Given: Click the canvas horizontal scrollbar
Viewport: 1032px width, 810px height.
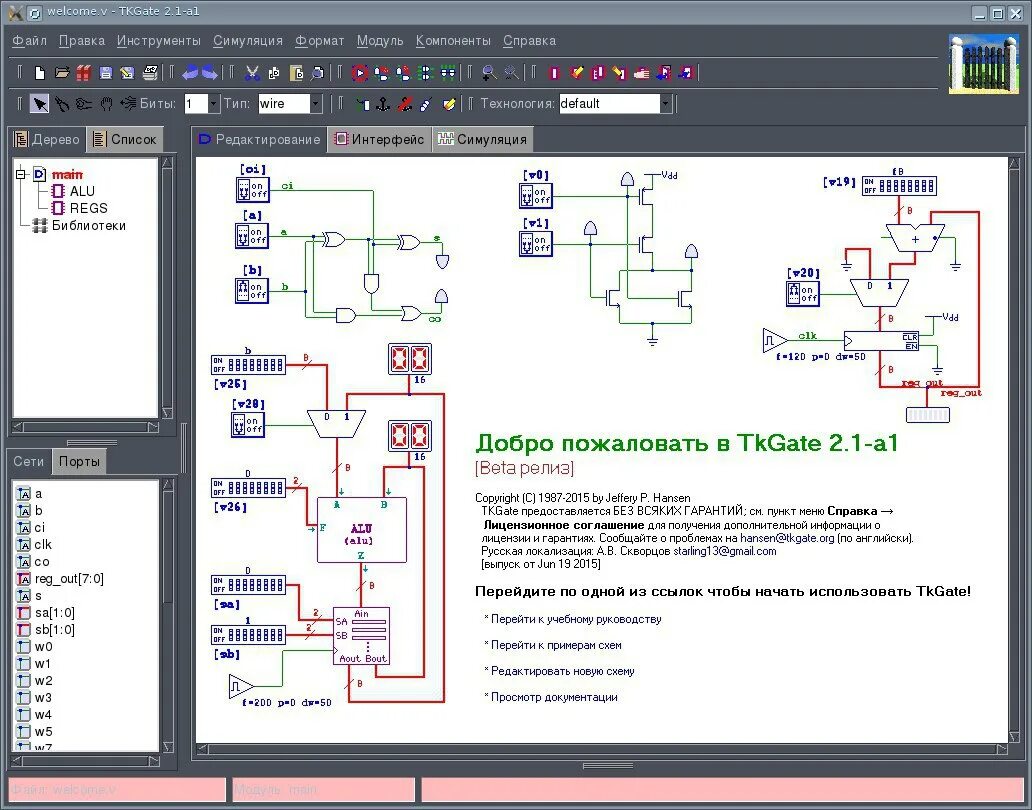Looking at the screenshot, I should (602, 749).
